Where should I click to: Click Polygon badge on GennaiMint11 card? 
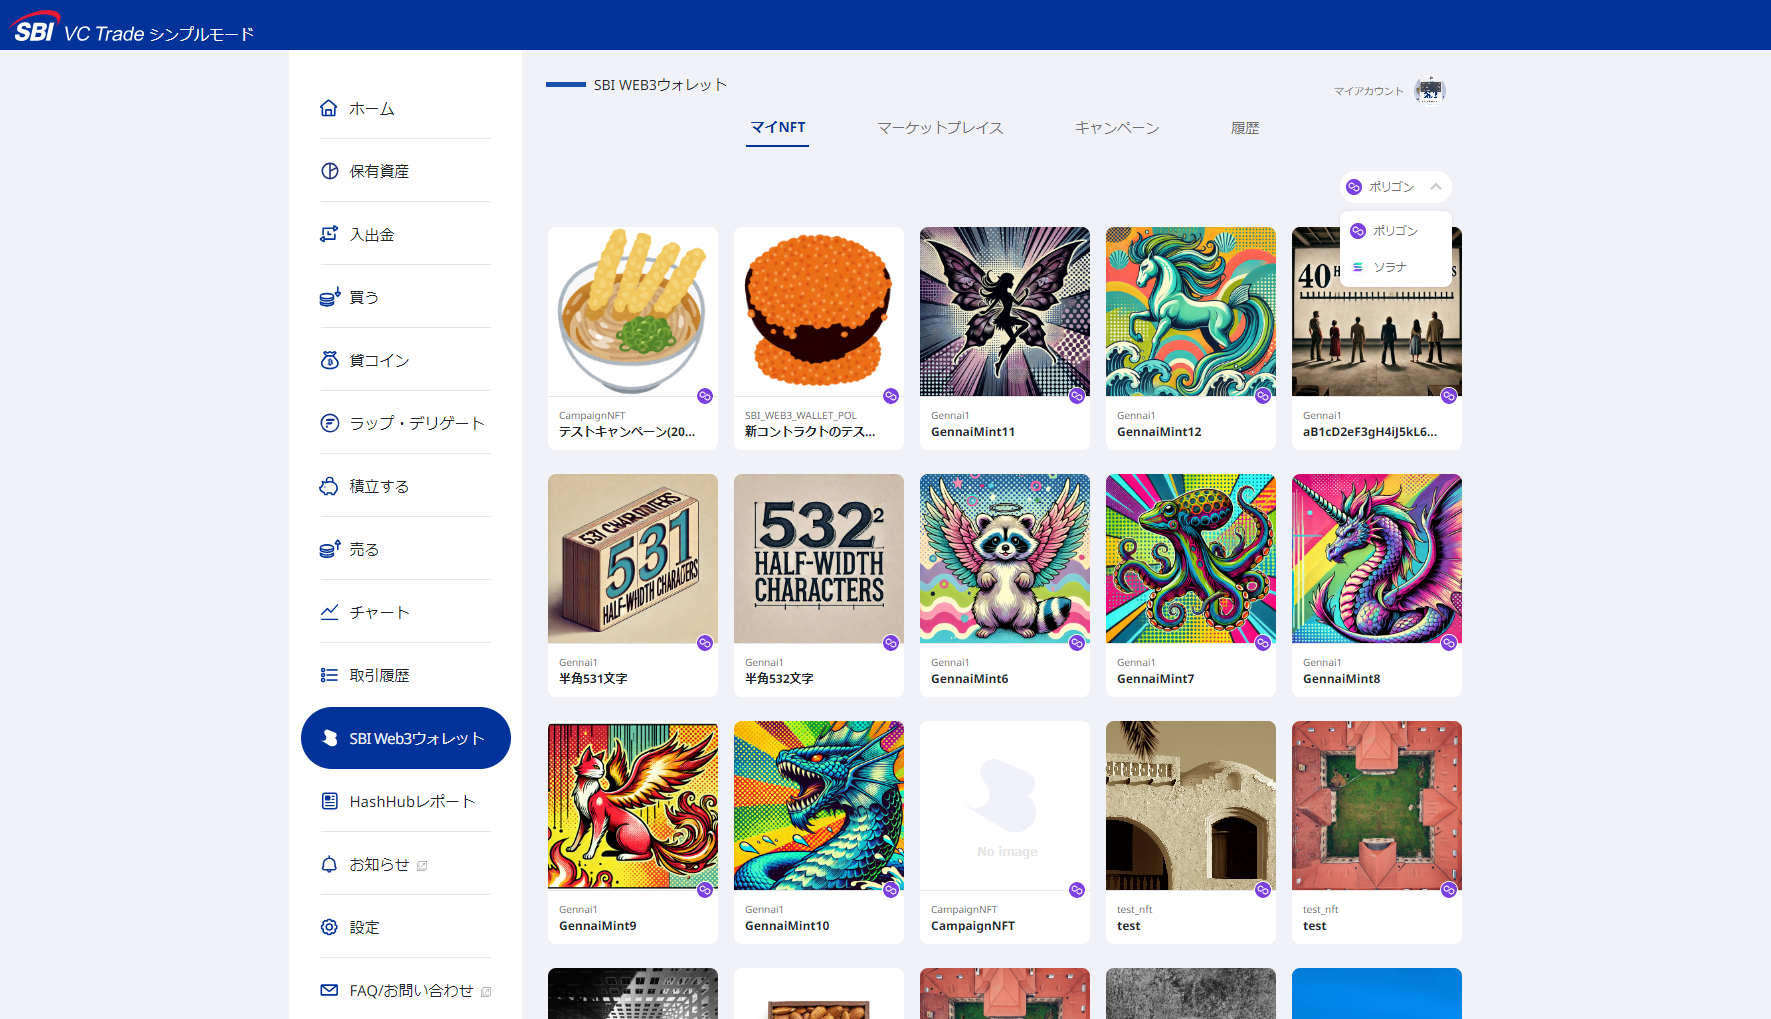coord(1077,396)
